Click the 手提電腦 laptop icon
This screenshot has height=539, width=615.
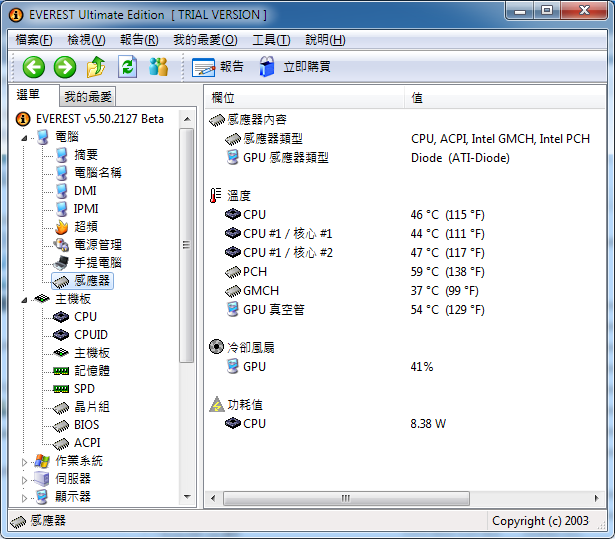coord(61,263)
